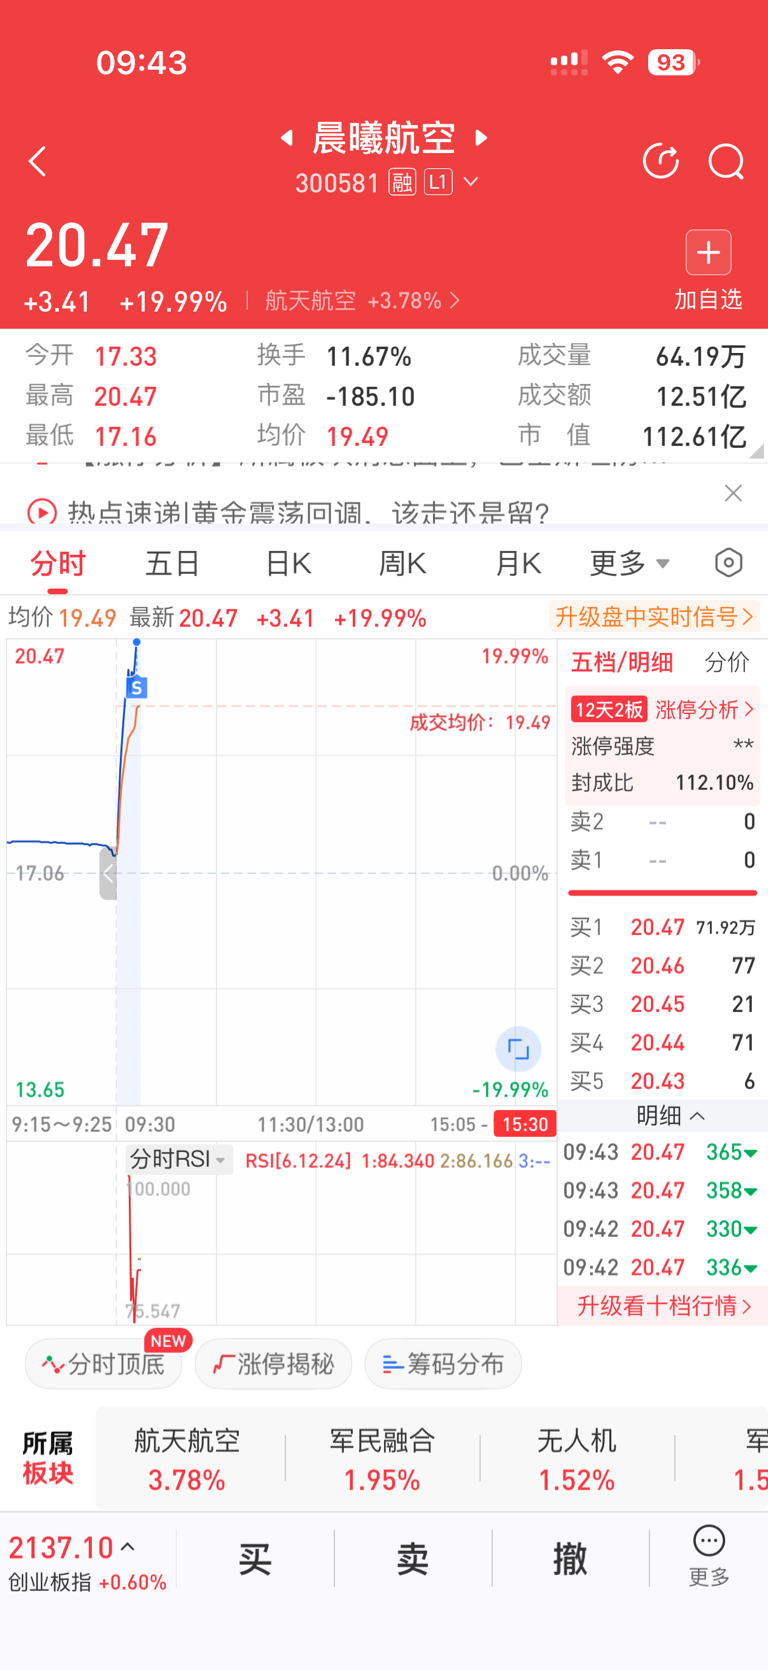Close the 热点速递 news banner
Viewport: 768px width, 1670px height.
pos(733,493)
